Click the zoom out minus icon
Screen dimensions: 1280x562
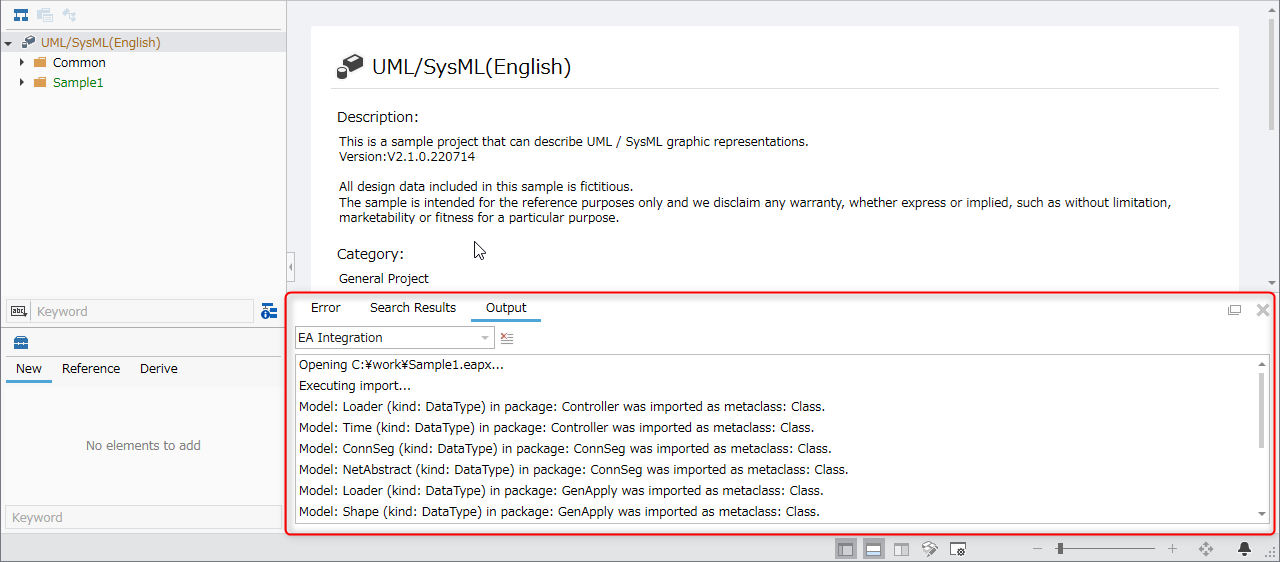pos(1037,549)
